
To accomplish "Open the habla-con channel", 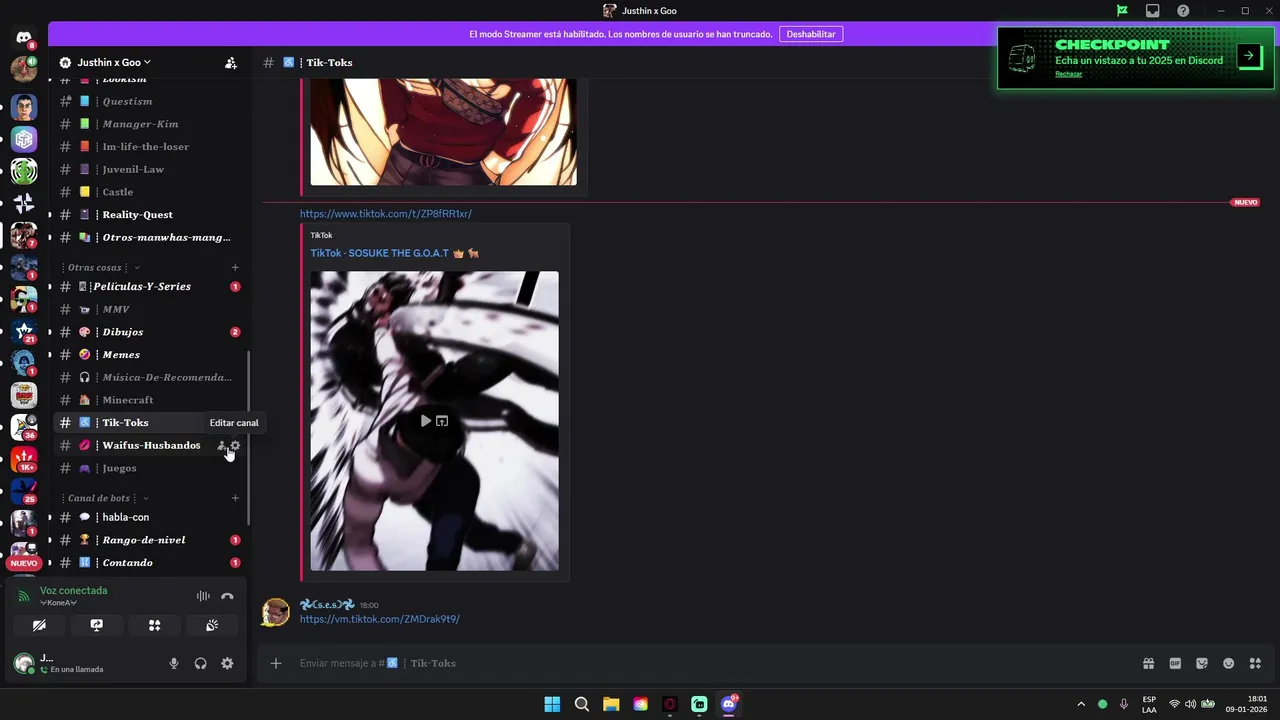I will [x=149, y=517].
